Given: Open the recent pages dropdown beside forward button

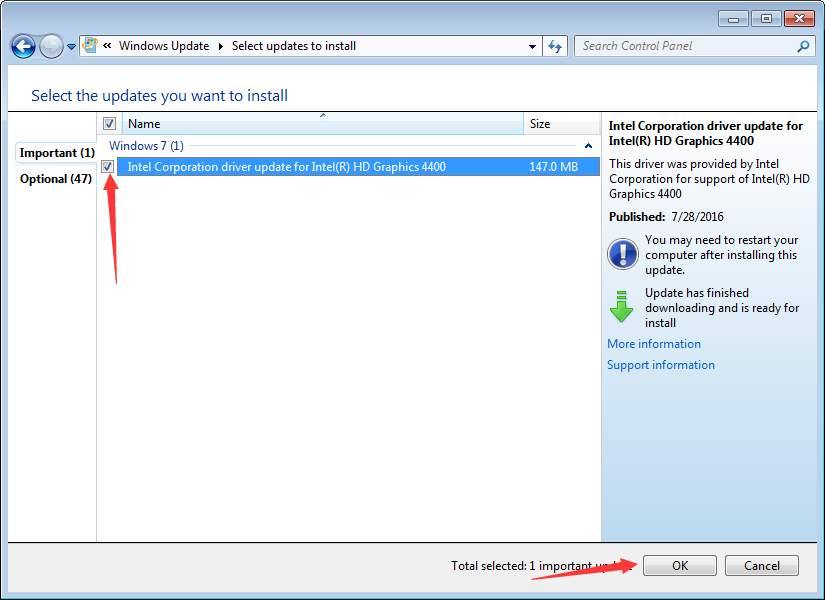Looking at the screenshot, I should tap(69, 46).
